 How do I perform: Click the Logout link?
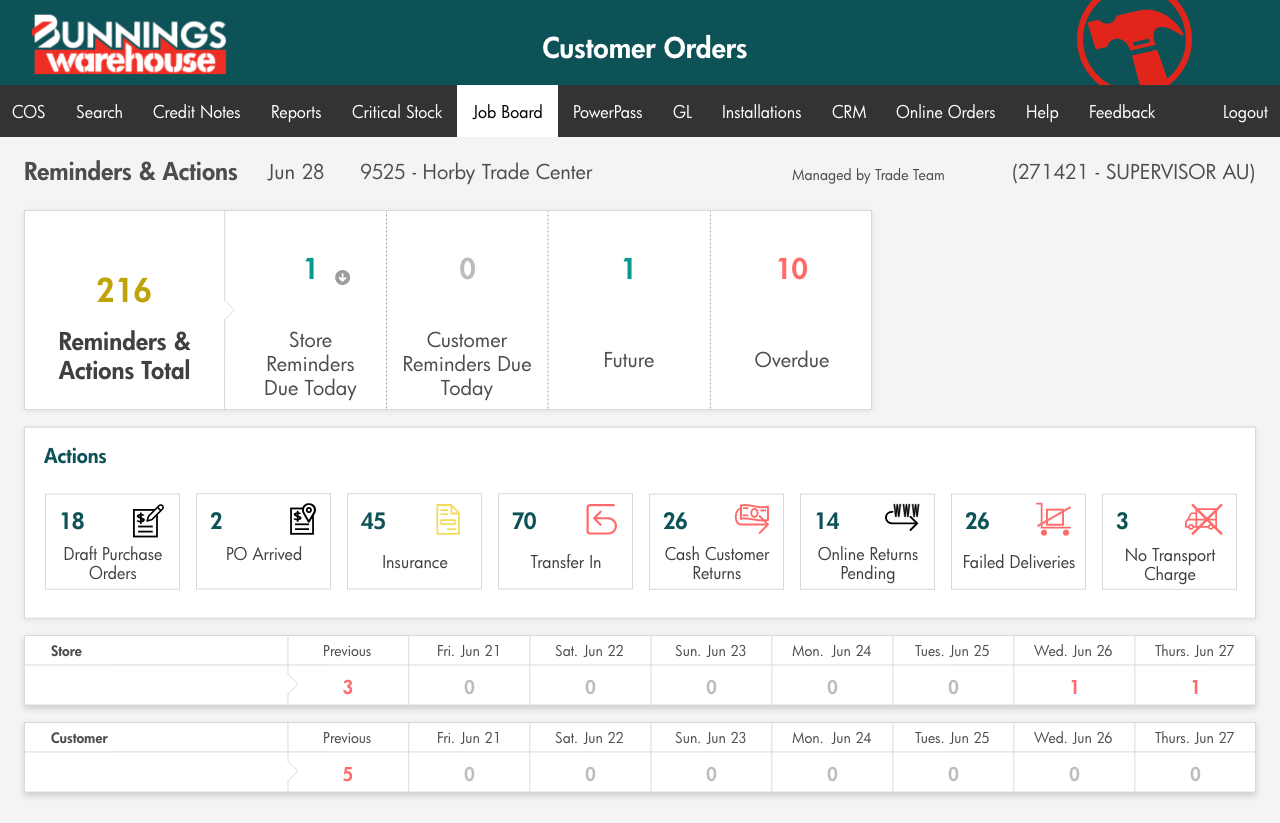(1244, 112)
